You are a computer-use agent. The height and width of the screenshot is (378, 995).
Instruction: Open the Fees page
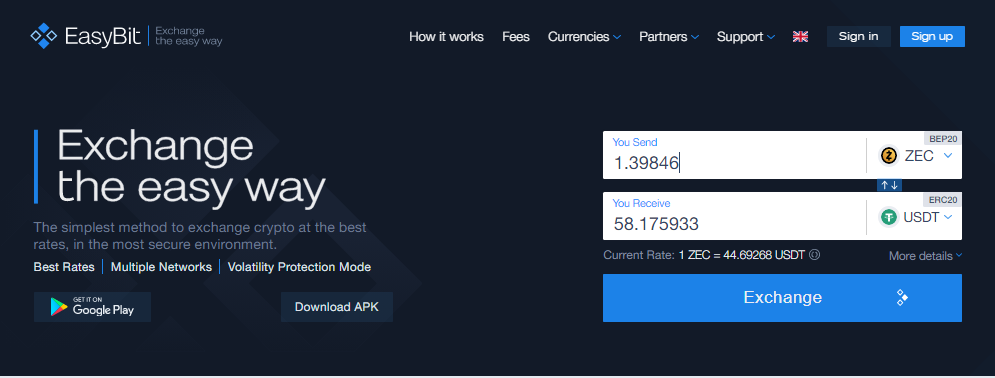tap(516, 37)
